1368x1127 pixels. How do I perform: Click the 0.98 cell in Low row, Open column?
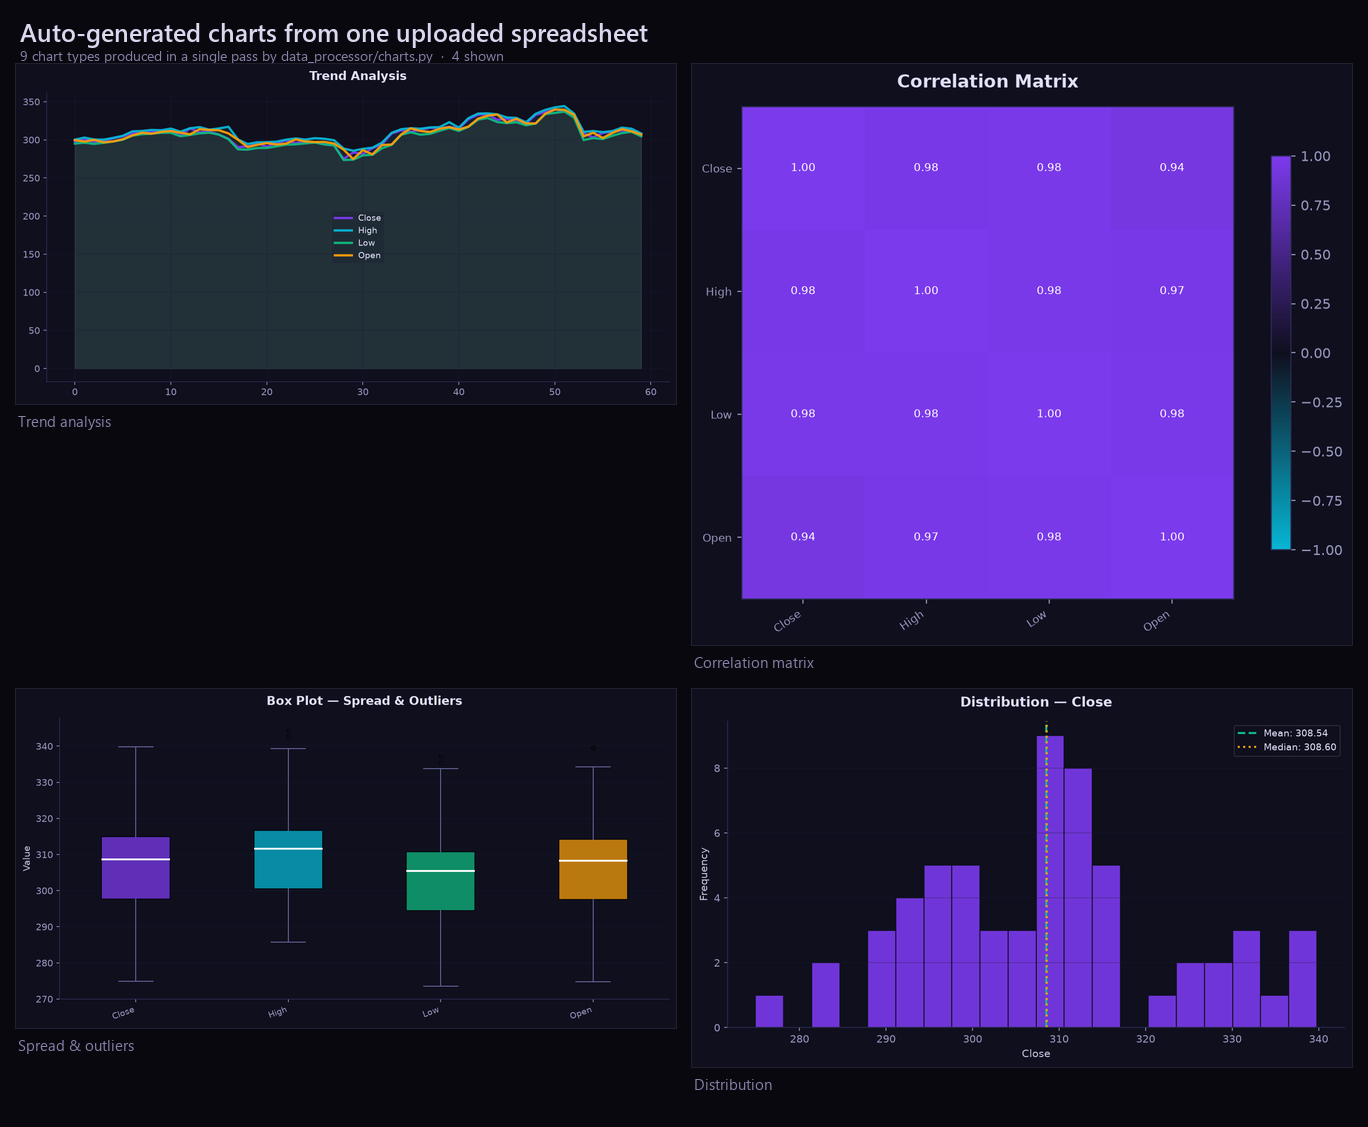click(1172, 414)
